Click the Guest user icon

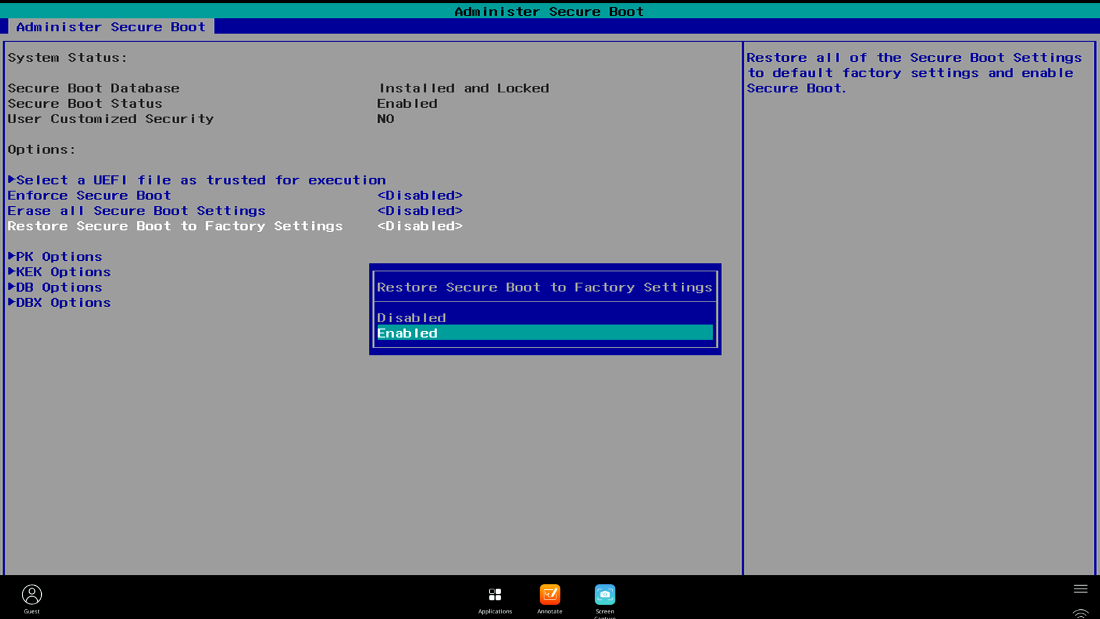32,595
